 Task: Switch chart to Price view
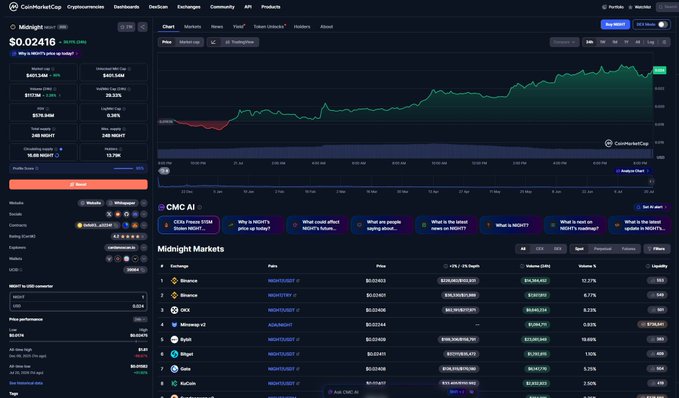tap(167, 42)
